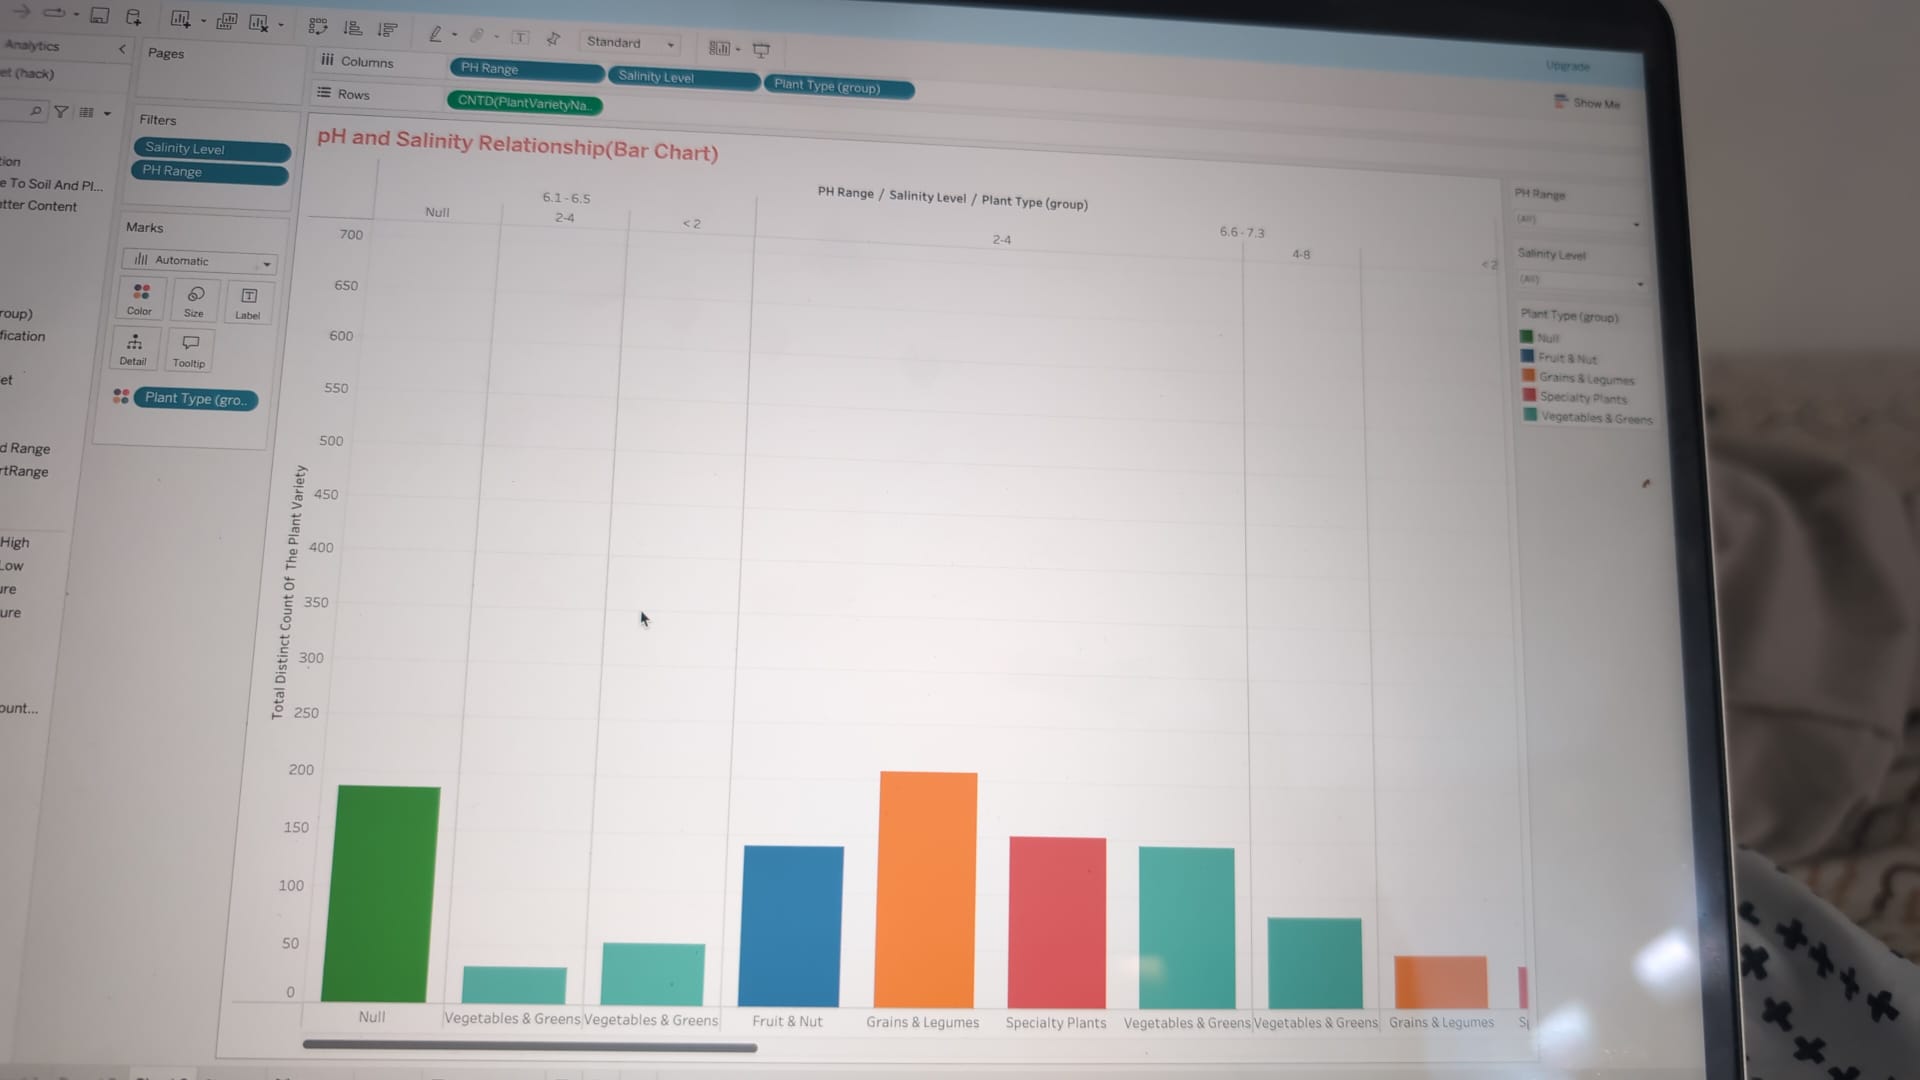Click the Grains & Legumes legend color swatch
The width and height of the screenshot is (1920, 1080).
[1528, 376]
